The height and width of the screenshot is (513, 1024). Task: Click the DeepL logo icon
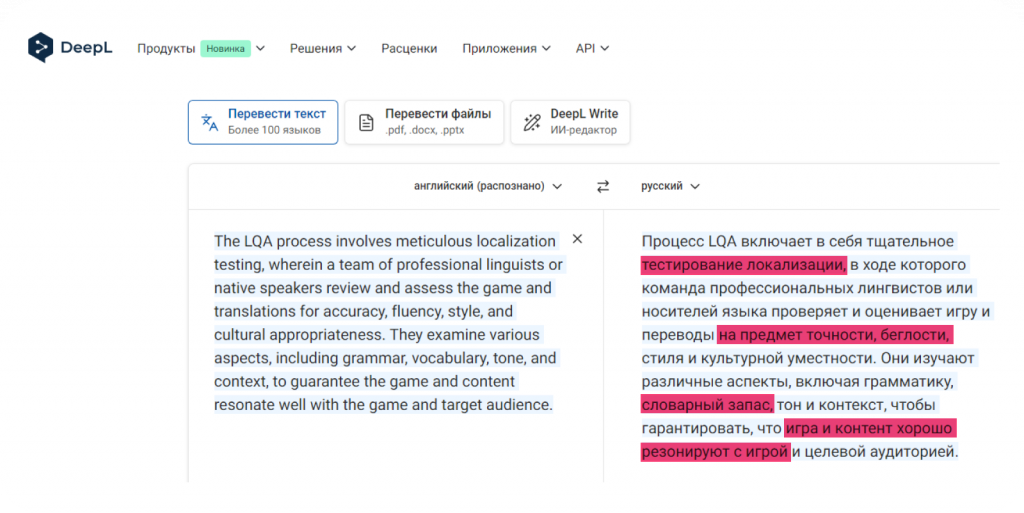tap(40, 47)
